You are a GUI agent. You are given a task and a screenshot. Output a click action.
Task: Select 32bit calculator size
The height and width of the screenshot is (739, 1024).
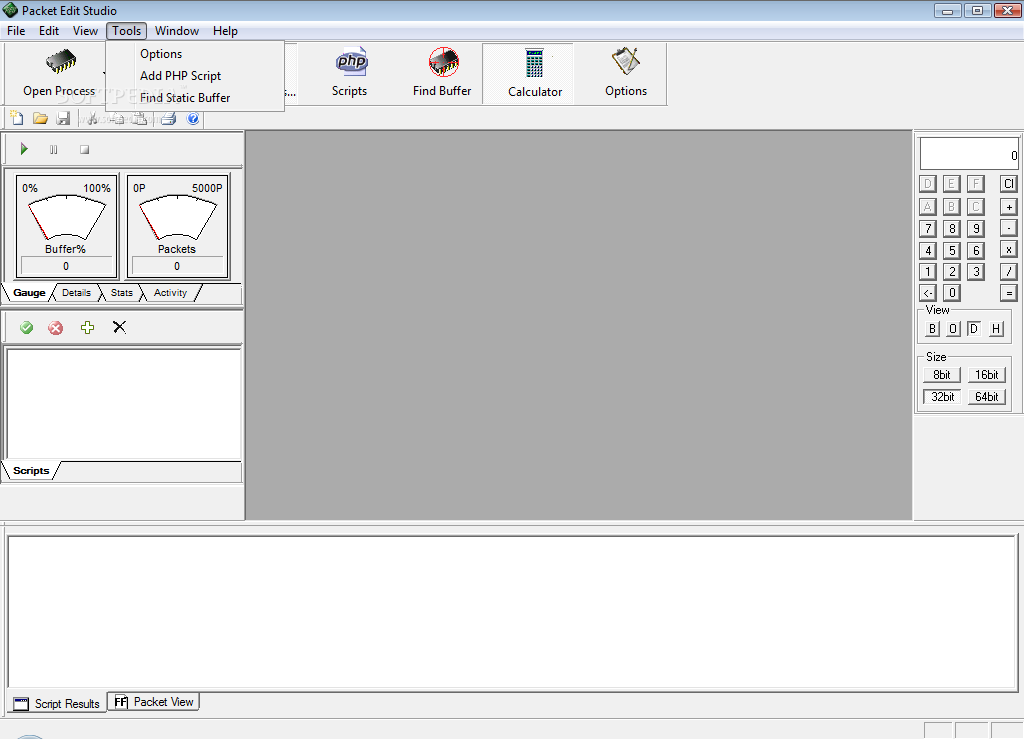click(x=942, y=396)
